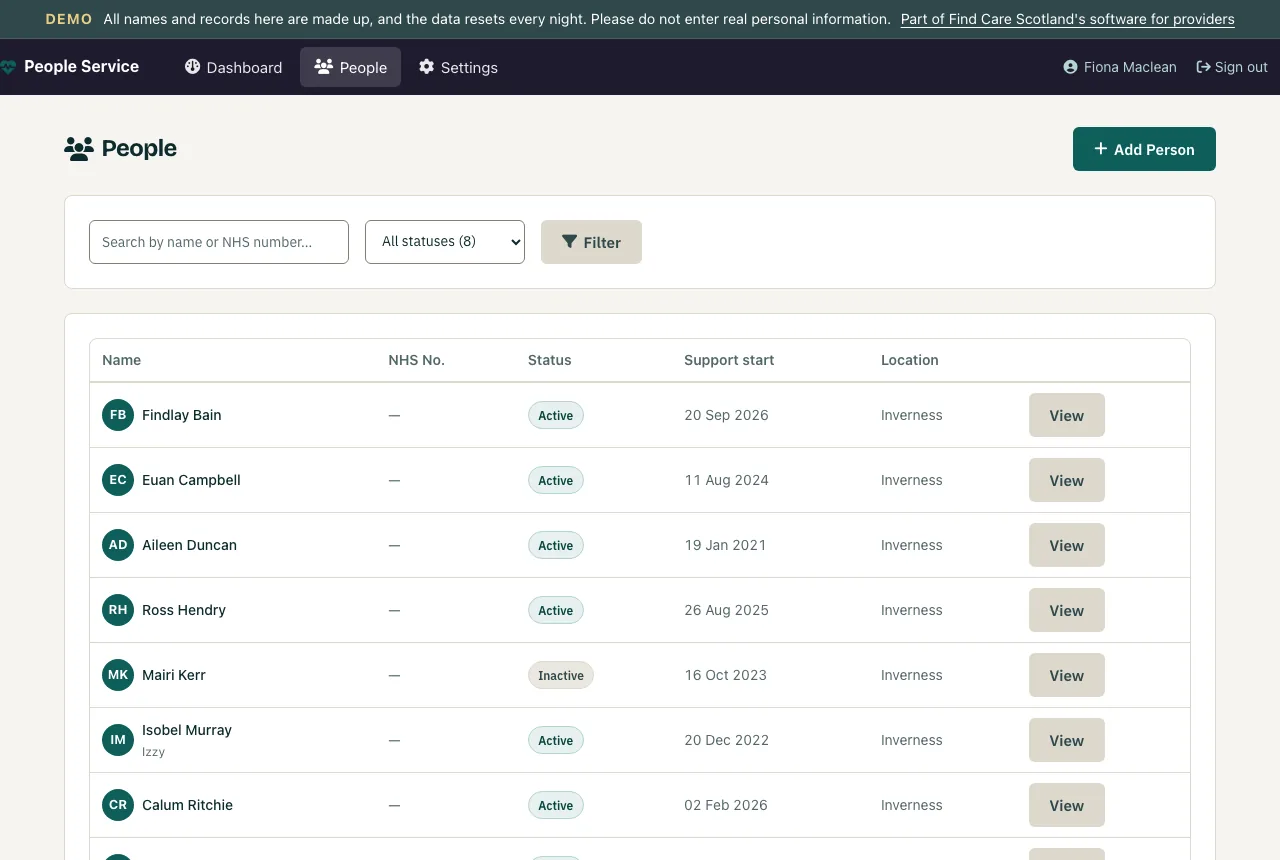This screenshot has width=1280, height=860.
Task: Open Find Care Scotland's software for providers link
Action: click(1067, 19)
